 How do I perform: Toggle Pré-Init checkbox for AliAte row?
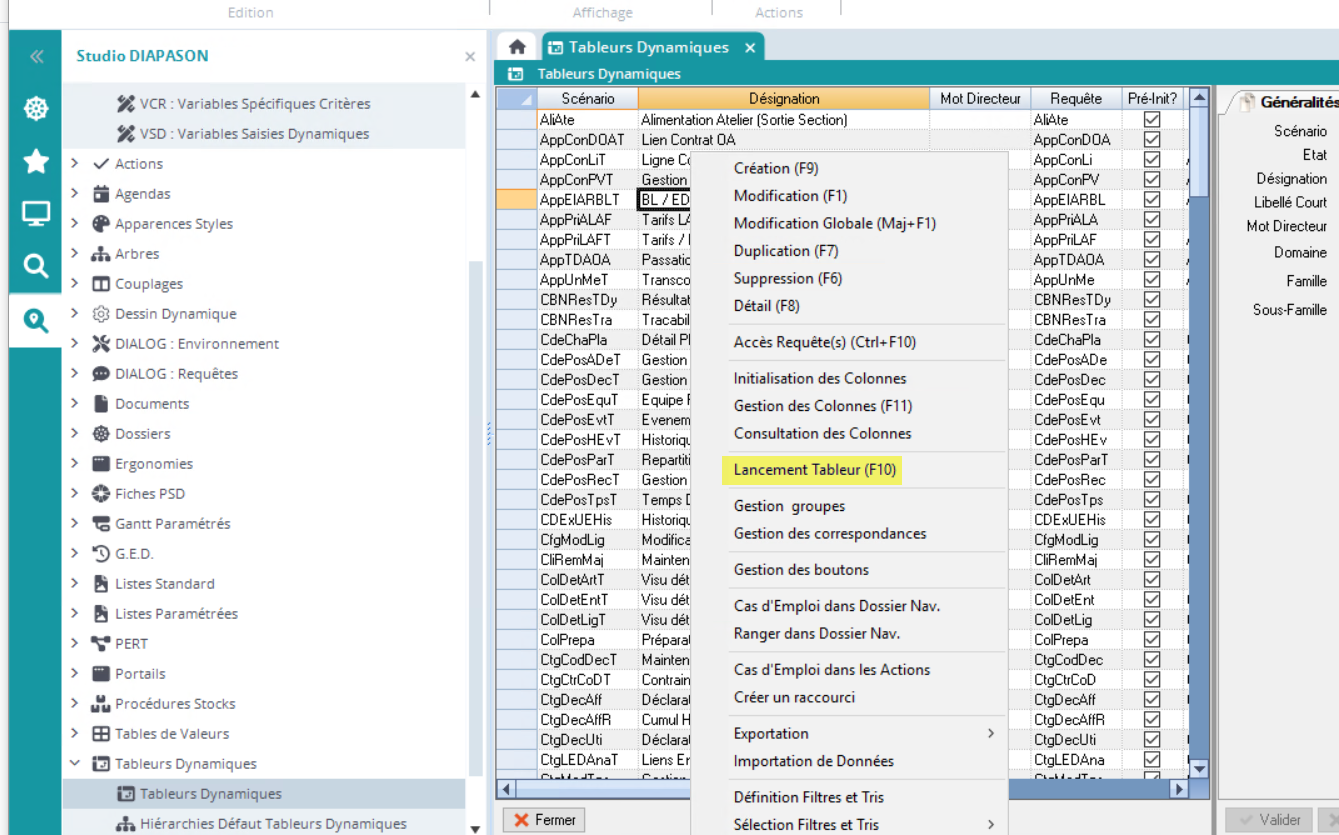coord(1152,120)
